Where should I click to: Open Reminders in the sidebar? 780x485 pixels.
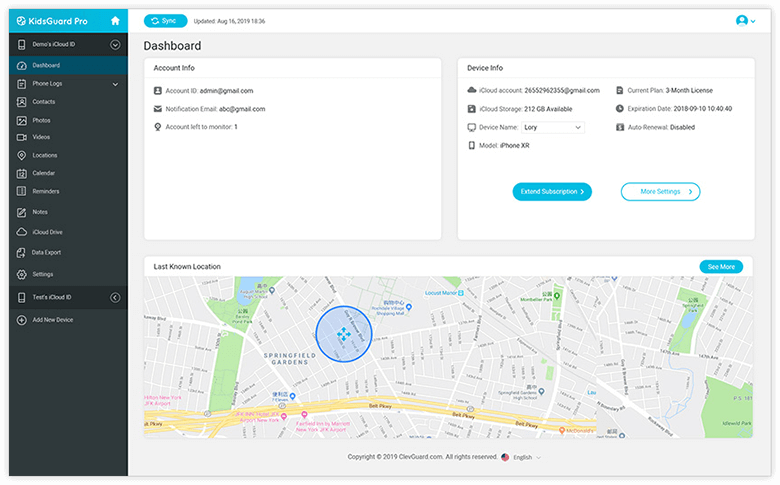68,191
